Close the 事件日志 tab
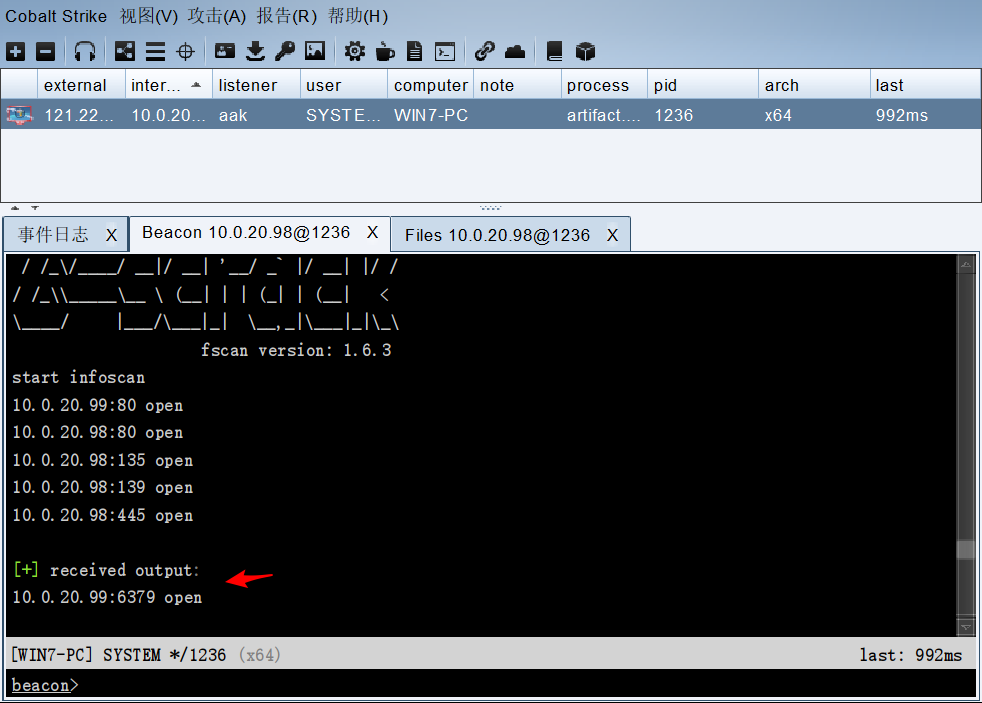 [x=111, y=235]
